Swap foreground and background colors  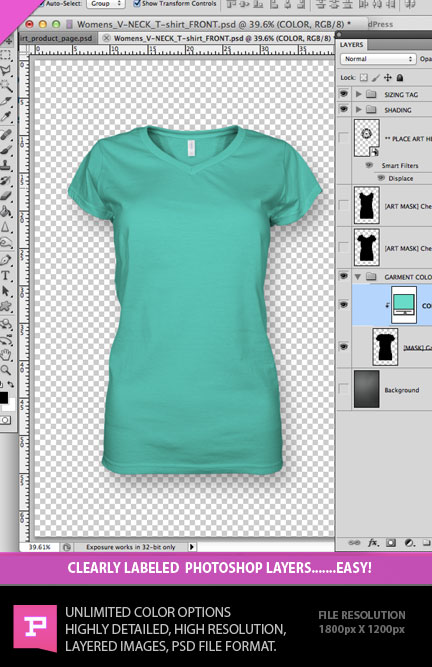[11, 384]
